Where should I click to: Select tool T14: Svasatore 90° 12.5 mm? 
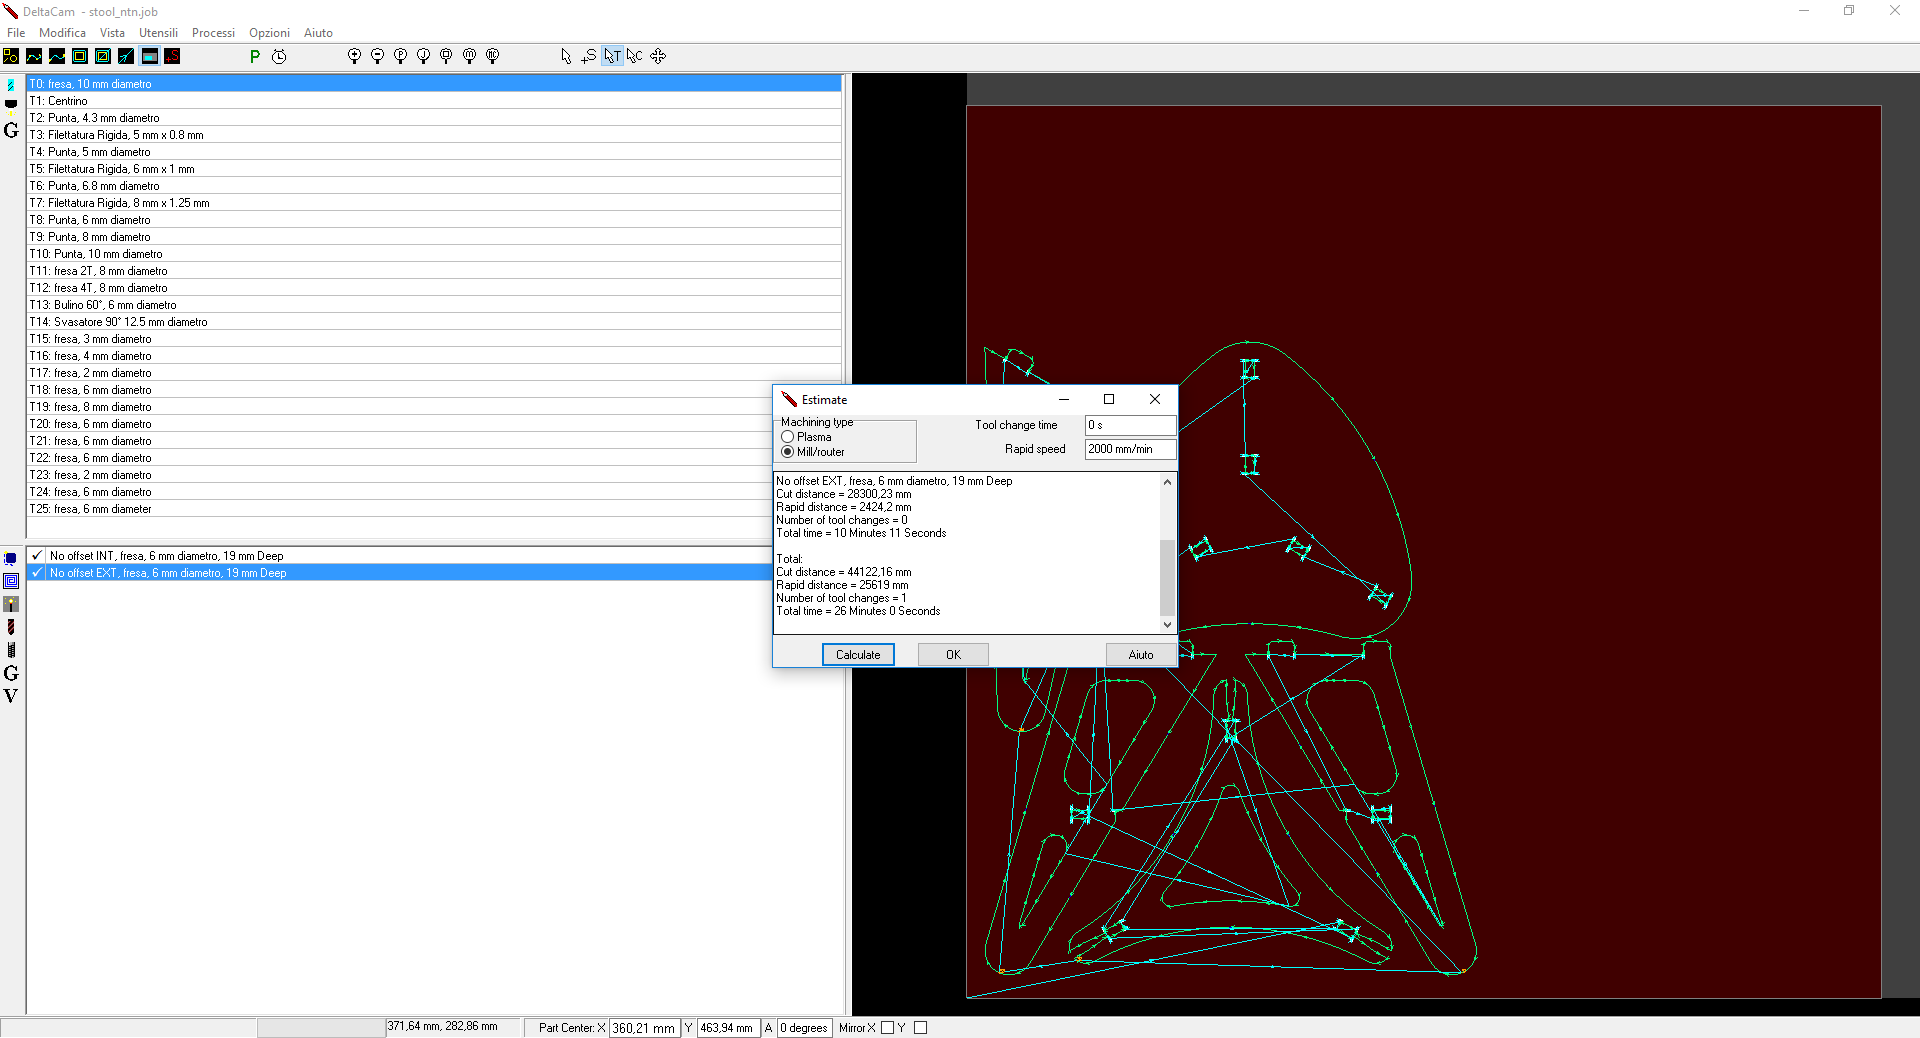(x=434, y=322)
